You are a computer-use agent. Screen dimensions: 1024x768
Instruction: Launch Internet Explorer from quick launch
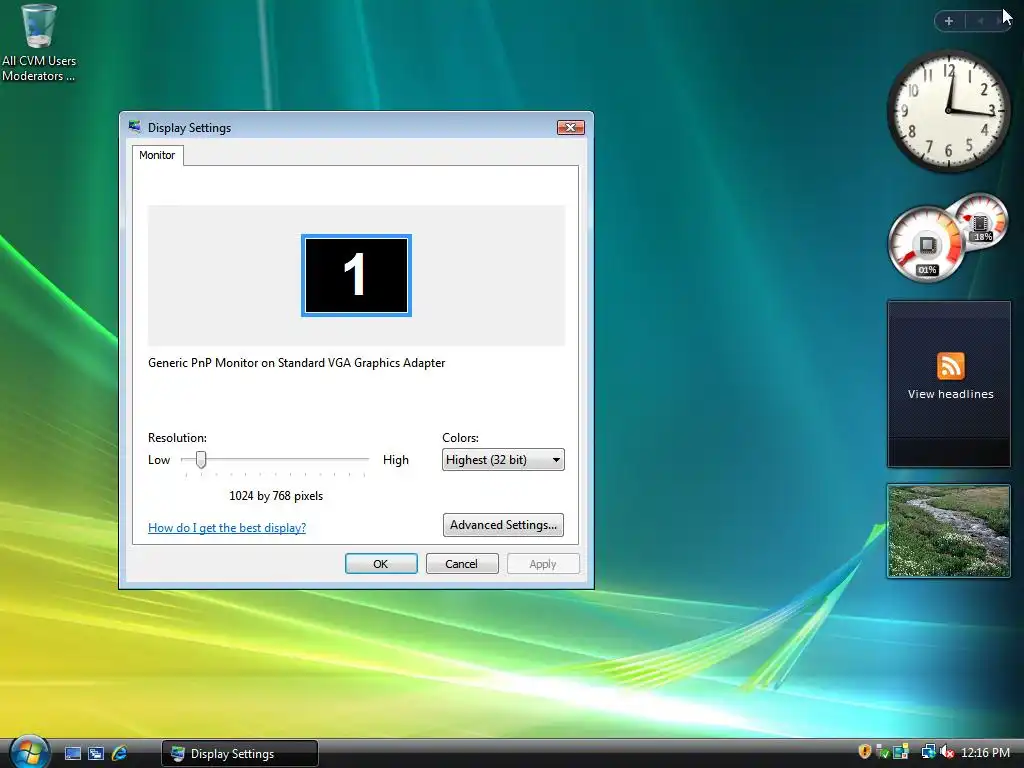(120, 754)
